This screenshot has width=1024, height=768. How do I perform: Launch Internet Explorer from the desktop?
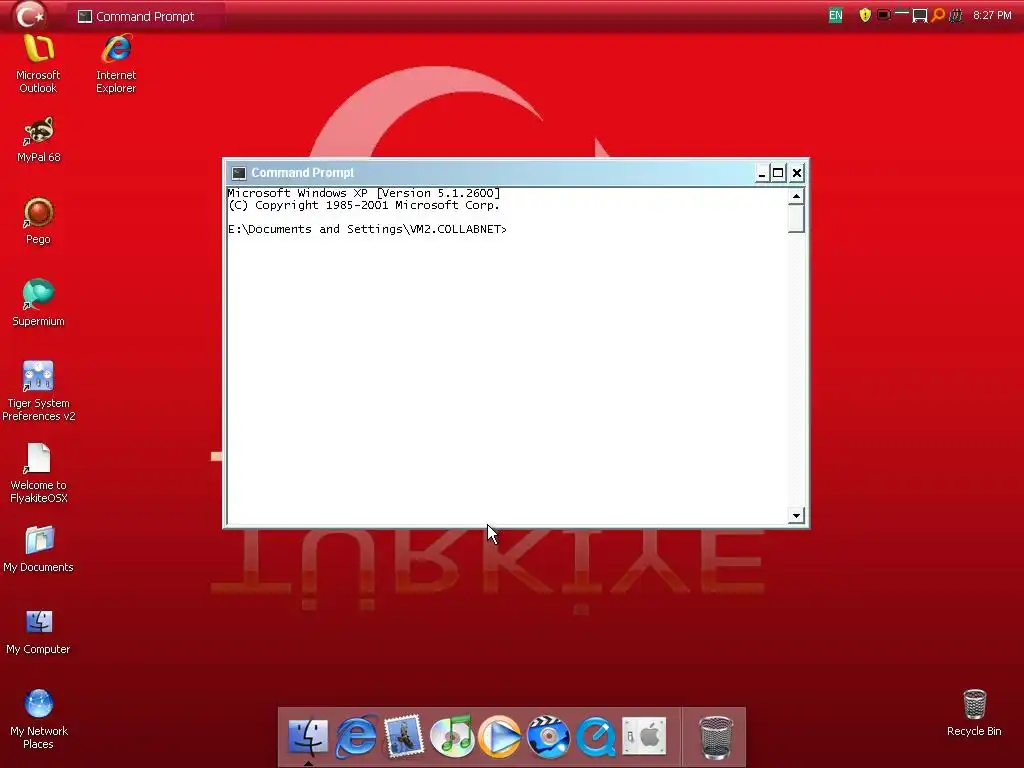[116, 63]
